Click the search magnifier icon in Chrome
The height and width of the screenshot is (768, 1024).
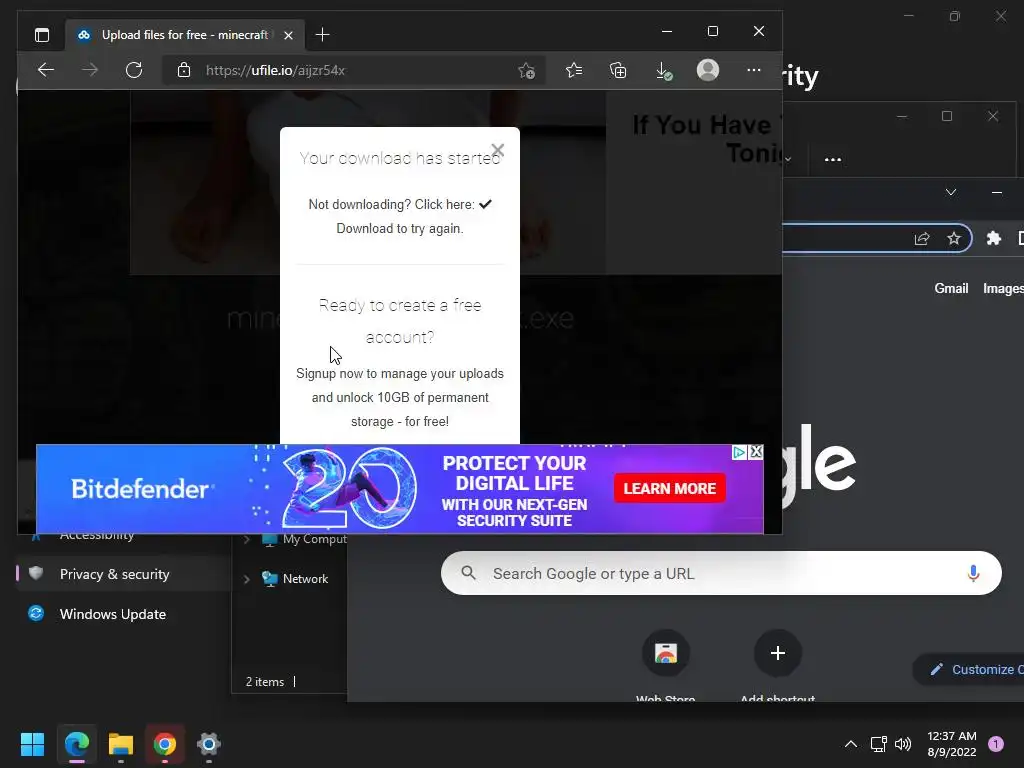468,573
